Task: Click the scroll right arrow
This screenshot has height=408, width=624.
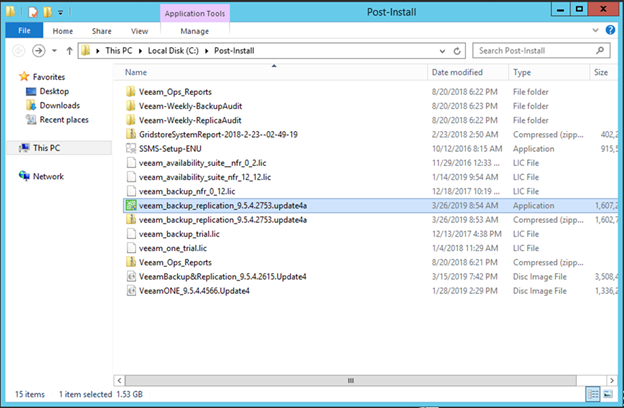Action: click(x=612, y=381)
